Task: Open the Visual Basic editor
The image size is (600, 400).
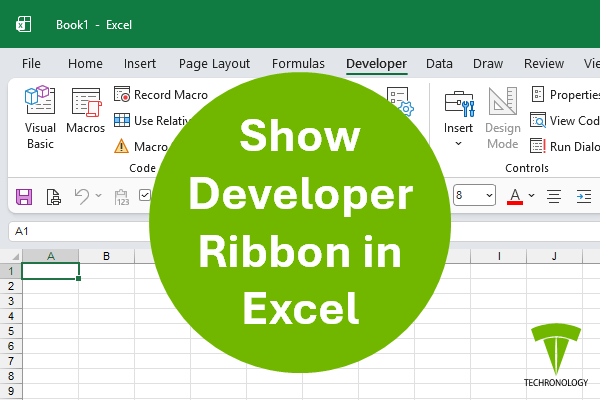Action: [40, 118]
